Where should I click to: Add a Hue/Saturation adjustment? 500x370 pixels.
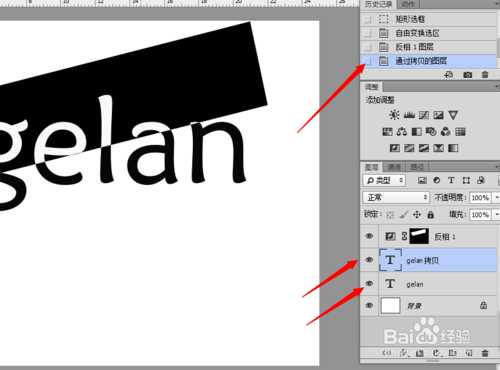[387, 132]
